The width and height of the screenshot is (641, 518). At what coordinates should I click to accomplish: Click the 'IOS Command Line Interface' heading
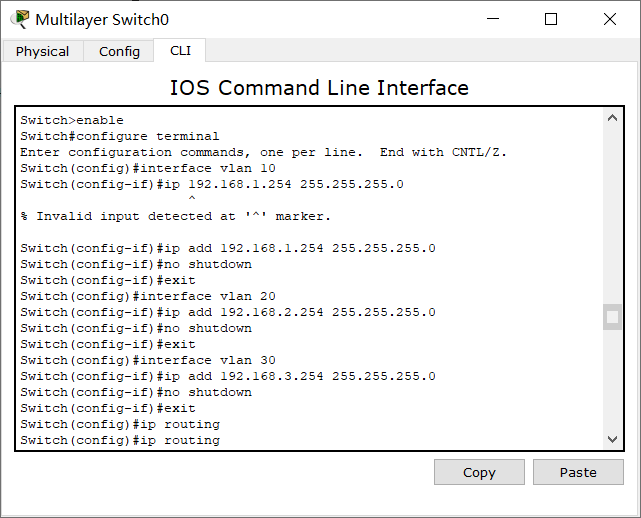319,88
